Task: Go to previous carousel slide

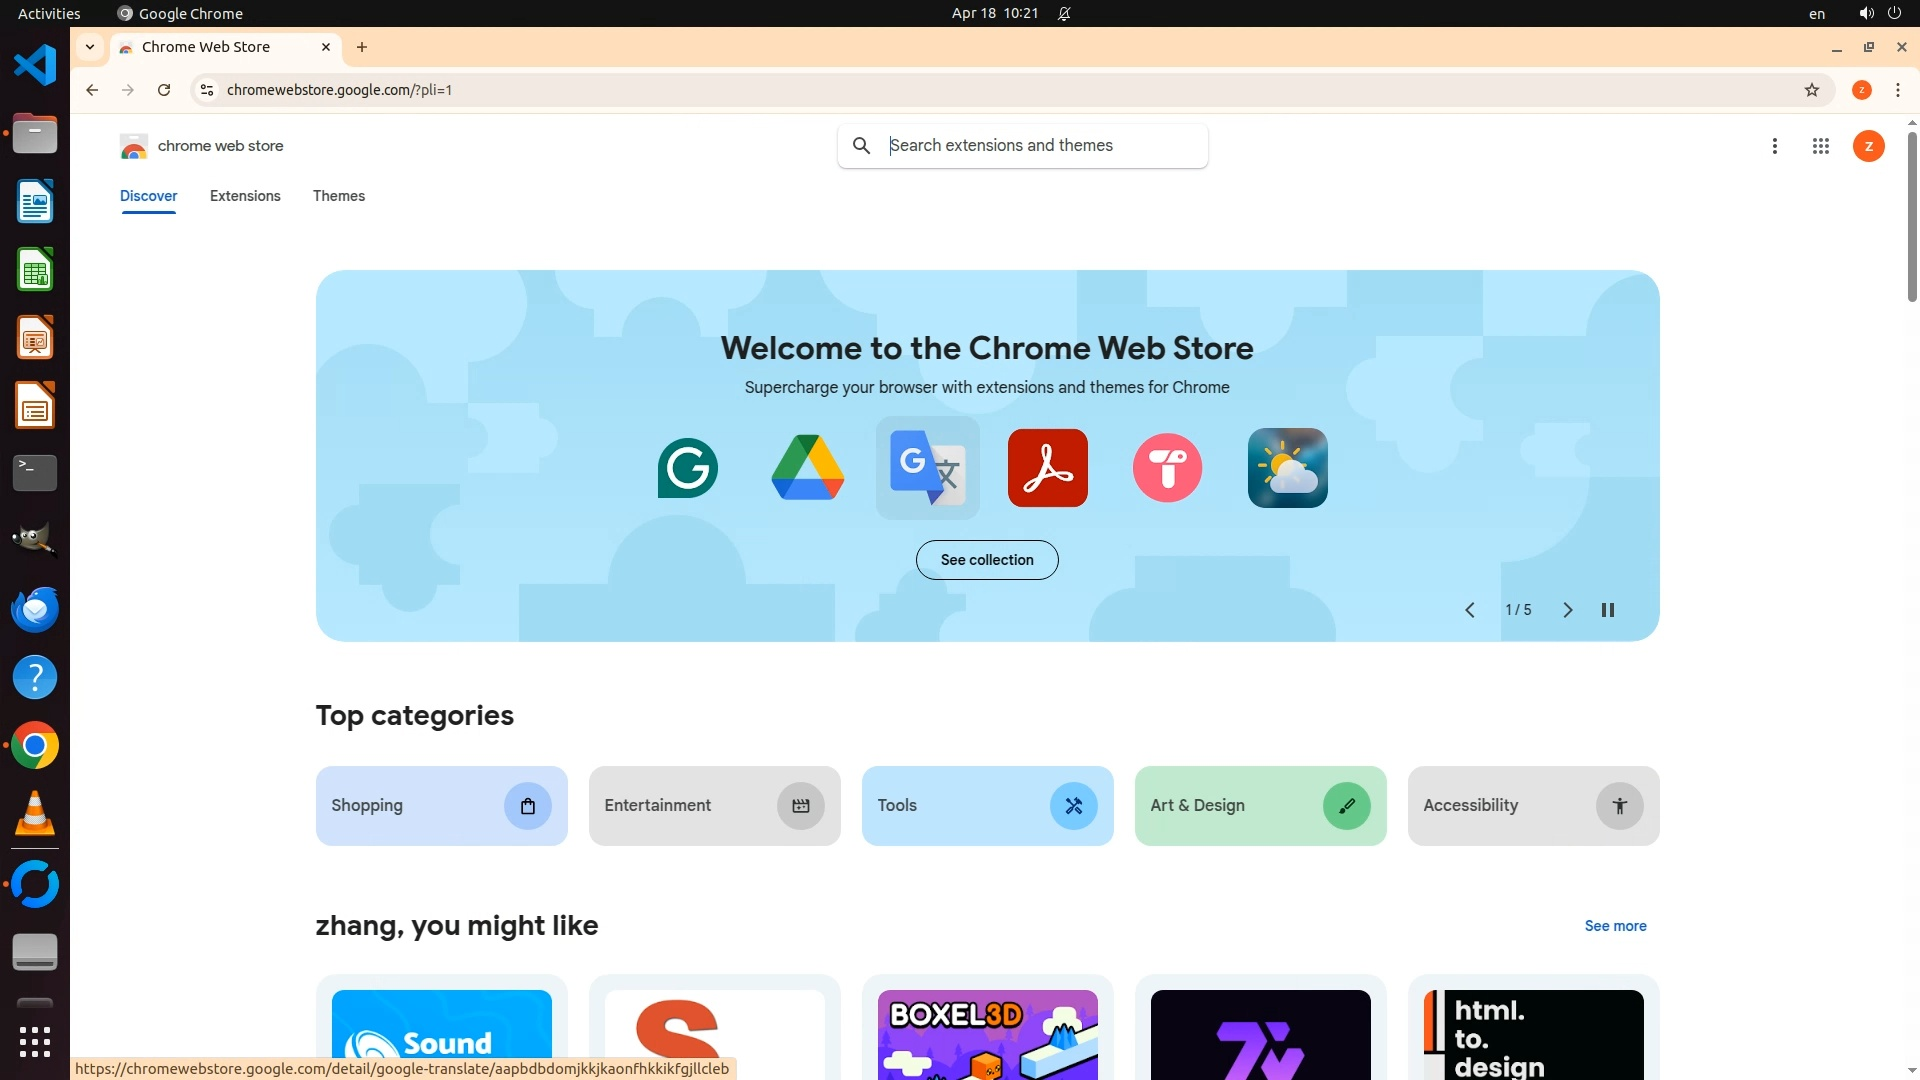Action: click(1469, 610)
